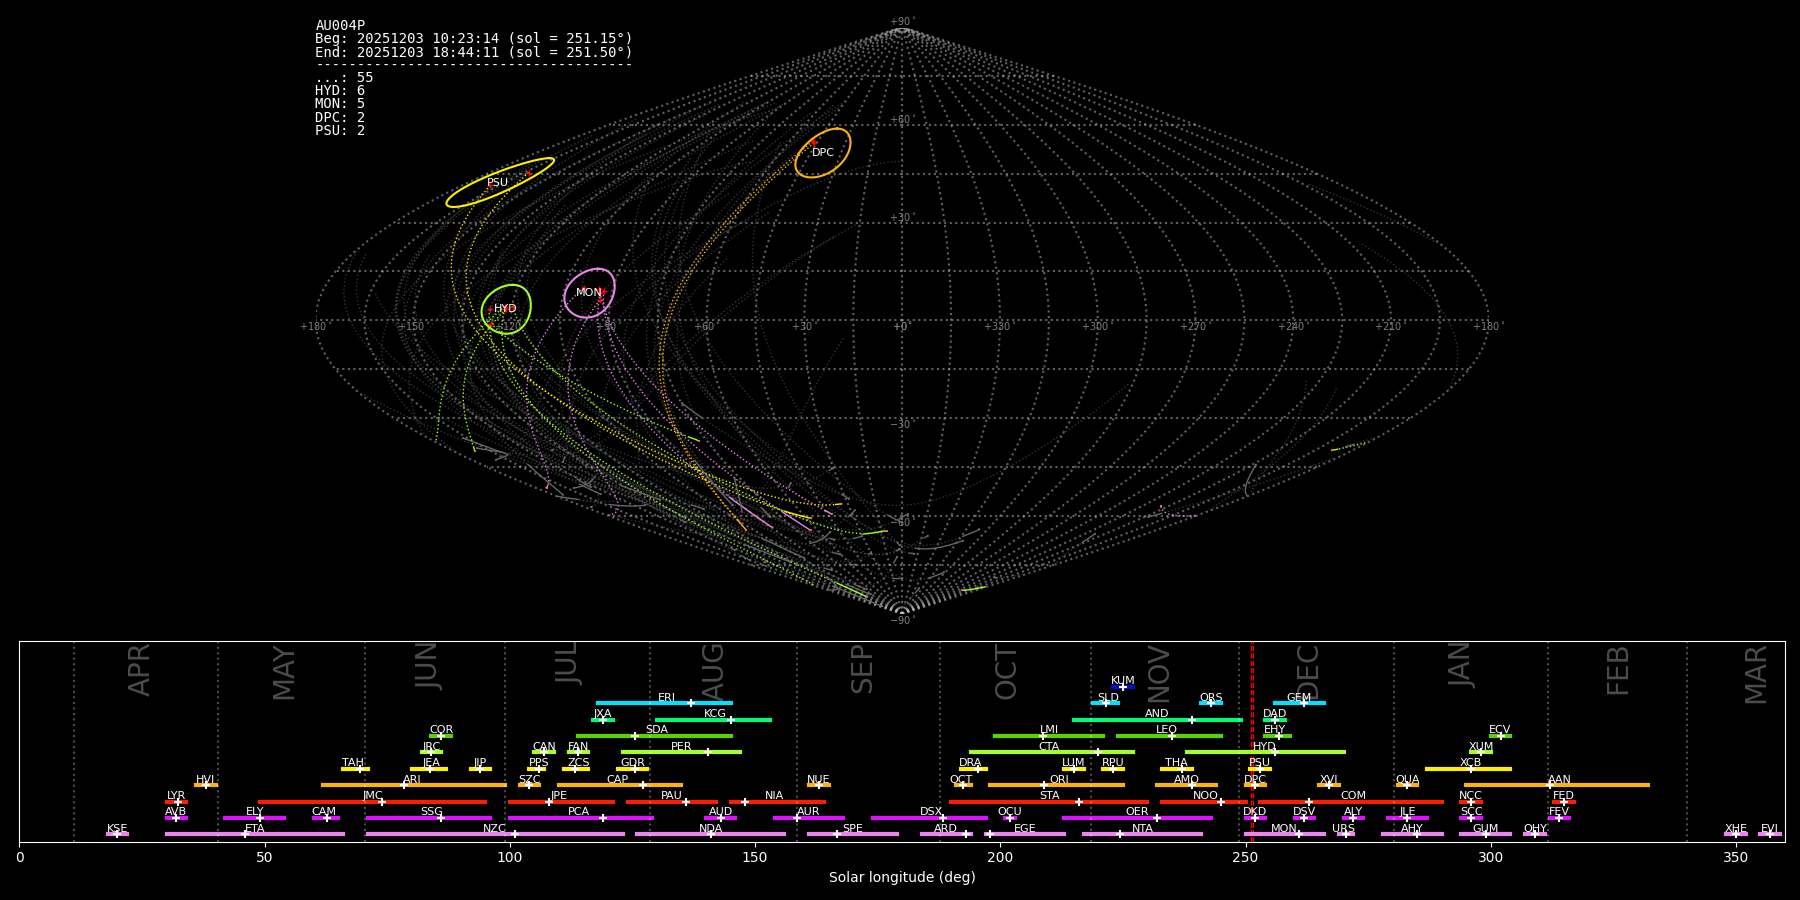This screenshot has height=900, width=1800.
Task: Click the SPE shower label in the timeline
Action: (x=852, y=829)
